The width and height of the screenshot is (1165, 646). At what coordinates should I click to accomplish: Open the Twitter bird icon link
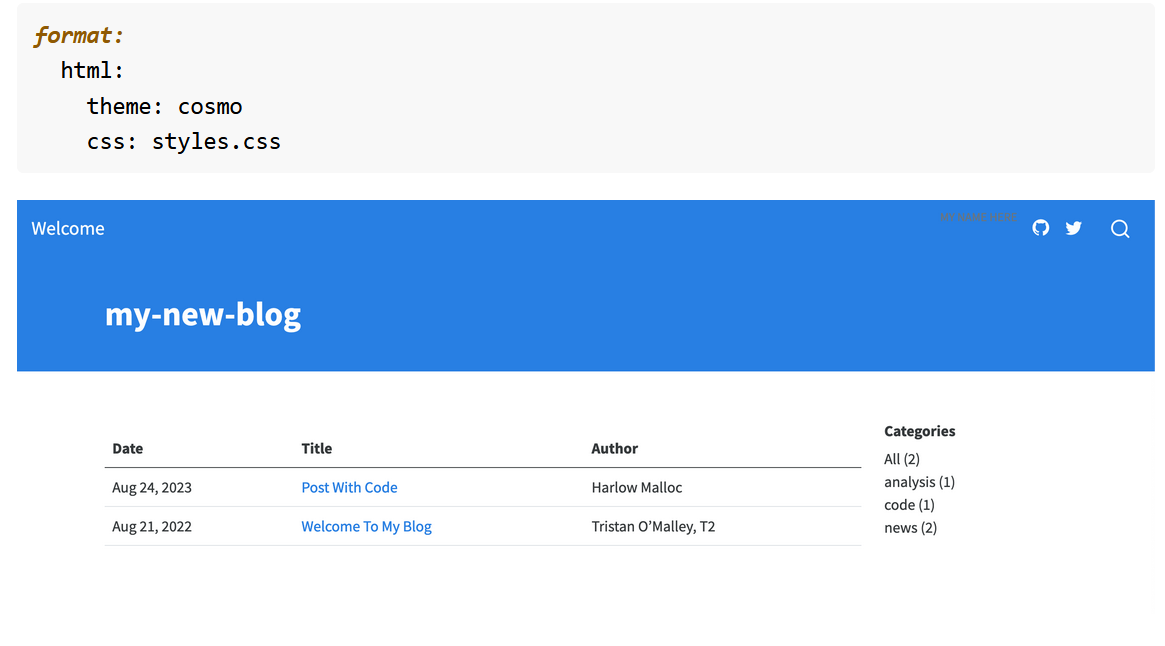point(1074,228)
